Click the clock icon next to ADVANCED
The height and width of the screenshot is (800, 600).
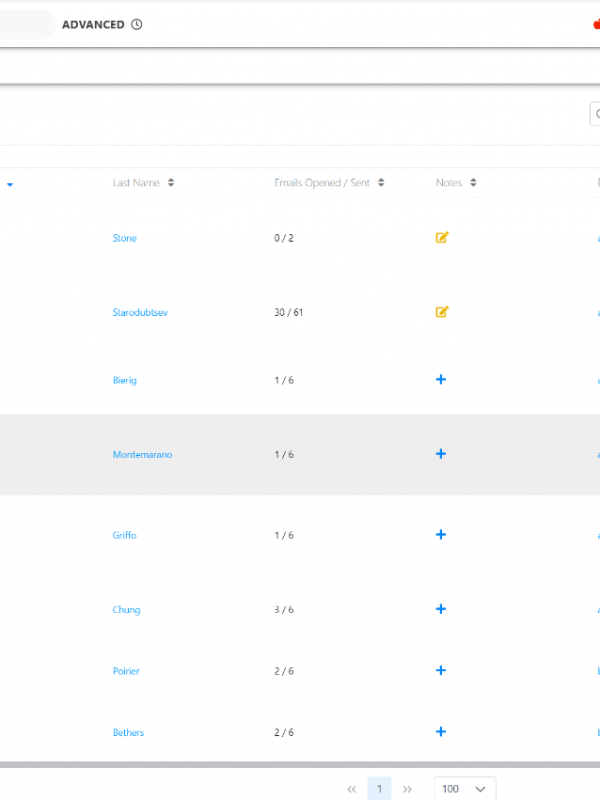pos(137,25)
